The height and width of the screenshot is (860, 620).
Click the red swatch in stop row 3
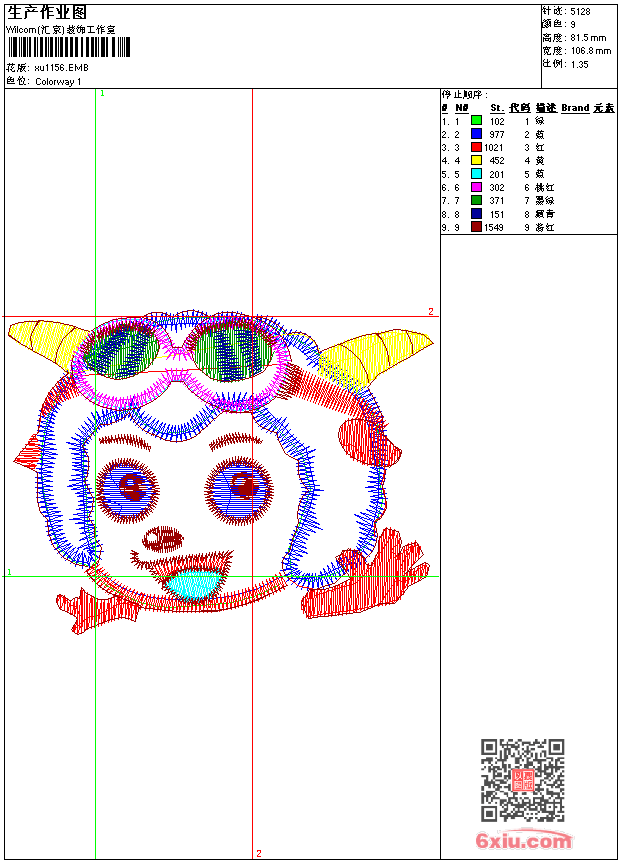click(x=476, y=147)
